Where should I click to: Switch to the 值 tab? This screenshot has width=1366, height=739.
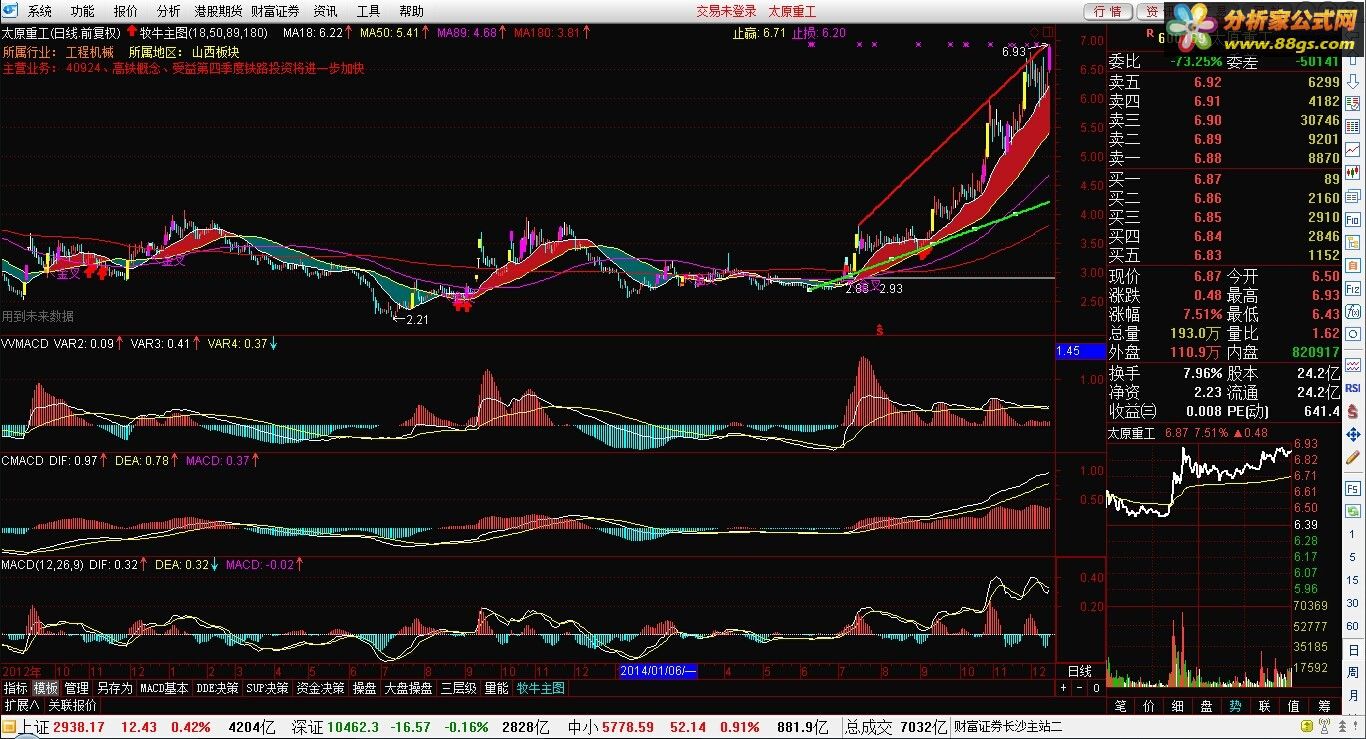click(x=1293, y=706)
